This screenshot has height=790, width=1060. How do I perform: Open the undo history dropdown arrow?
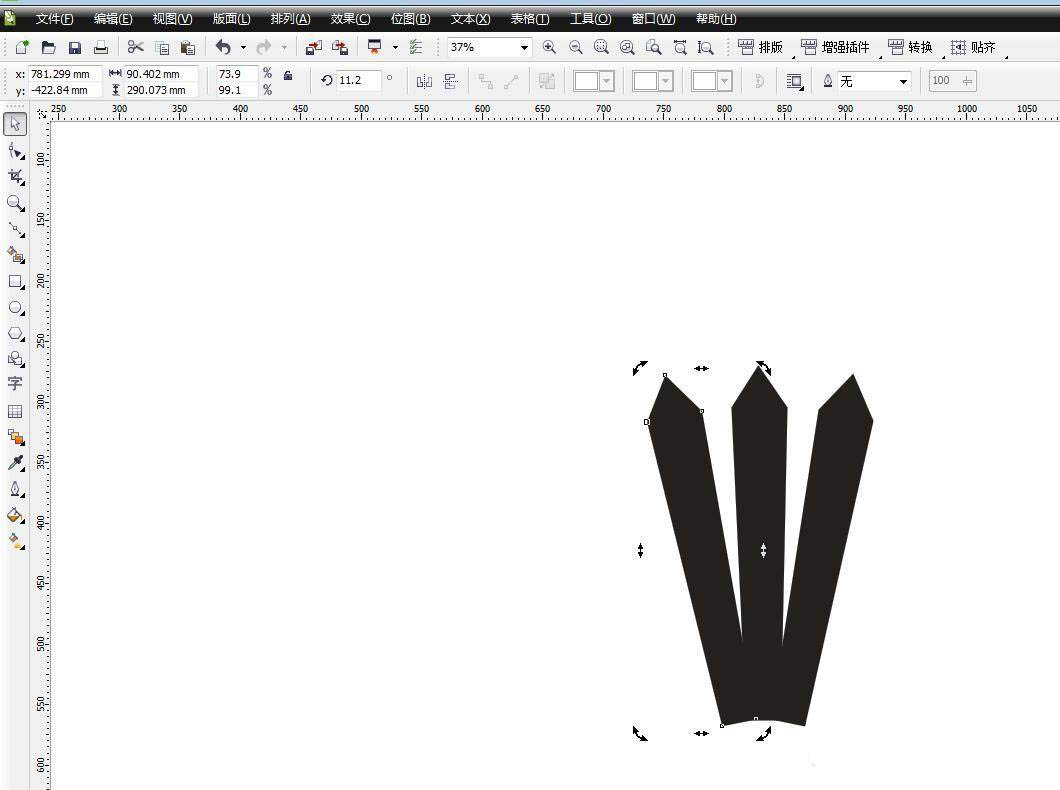pos(243,48)
